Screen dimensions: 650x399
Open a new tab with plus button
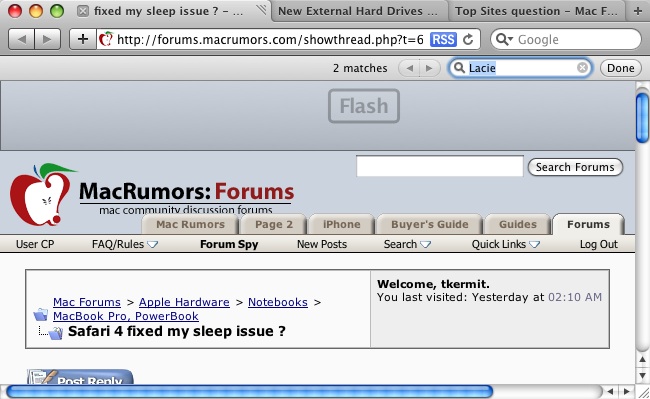pos(638,11)
